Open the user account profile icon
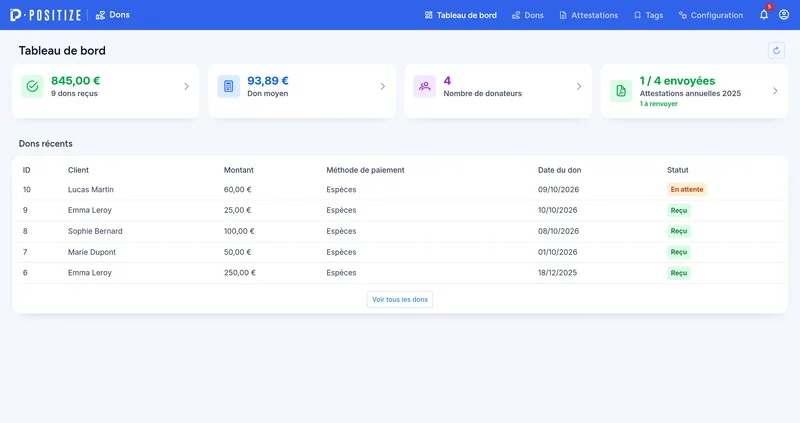 point(784,15)
